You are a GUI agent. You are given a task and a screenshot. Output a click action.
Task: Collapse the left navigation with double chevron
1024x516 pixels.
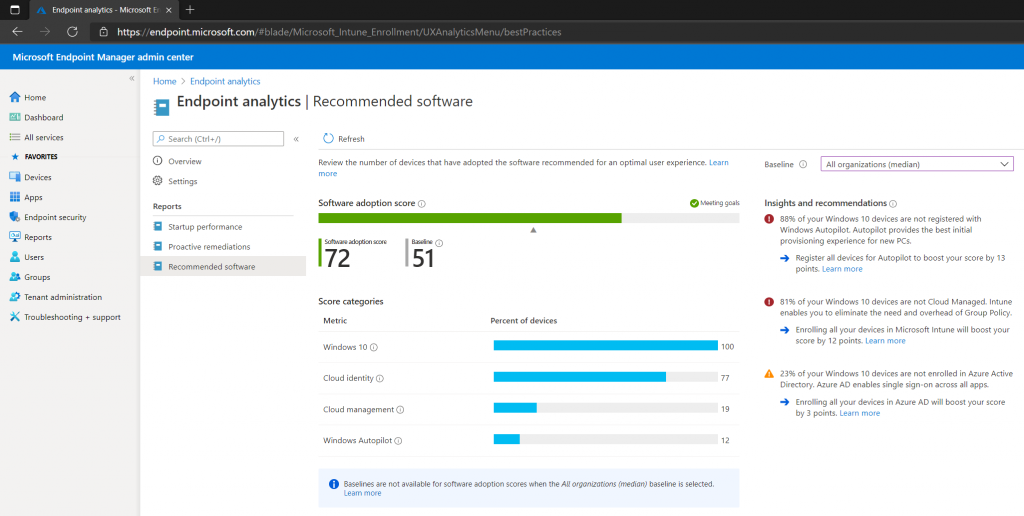coord(131,78)
